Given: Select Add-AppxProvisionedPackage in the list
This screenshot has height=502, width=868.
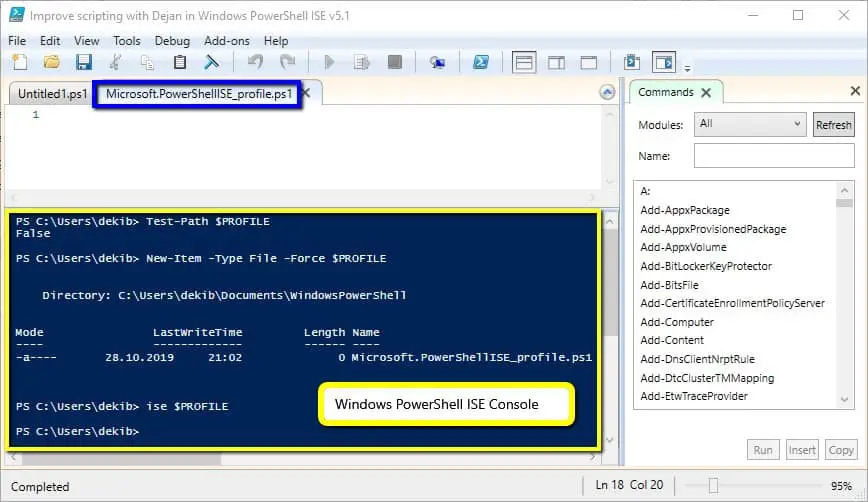Looking at the screenshot, I should [x=713, y=229].
